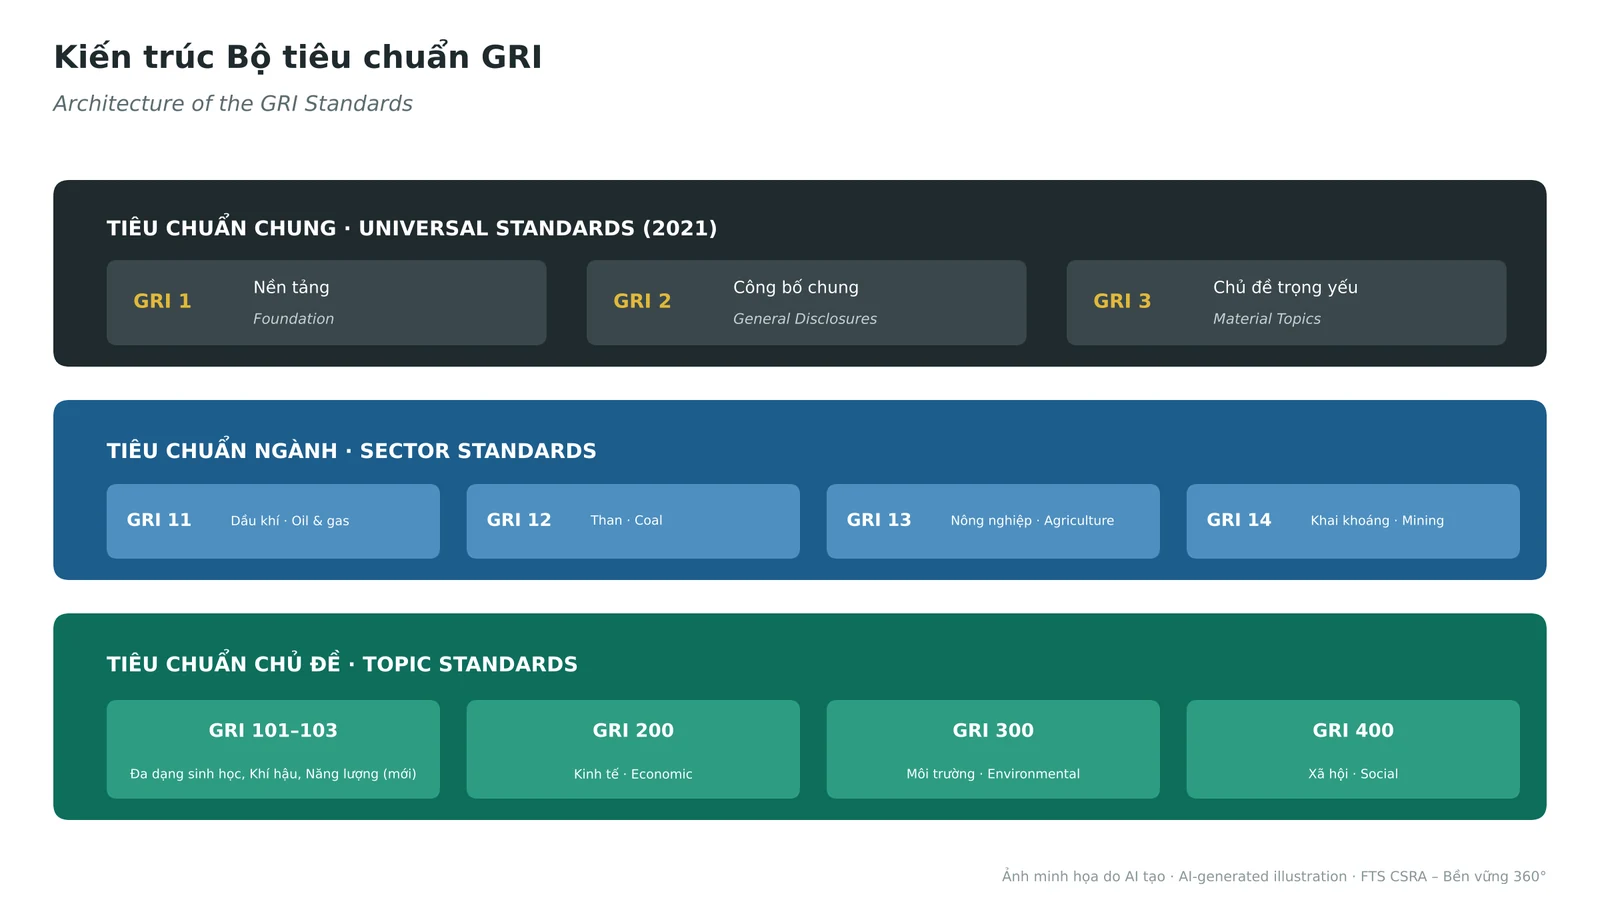1600x900 pixels.
Task: Click the Topic Standards section heading
Action: 342,664
